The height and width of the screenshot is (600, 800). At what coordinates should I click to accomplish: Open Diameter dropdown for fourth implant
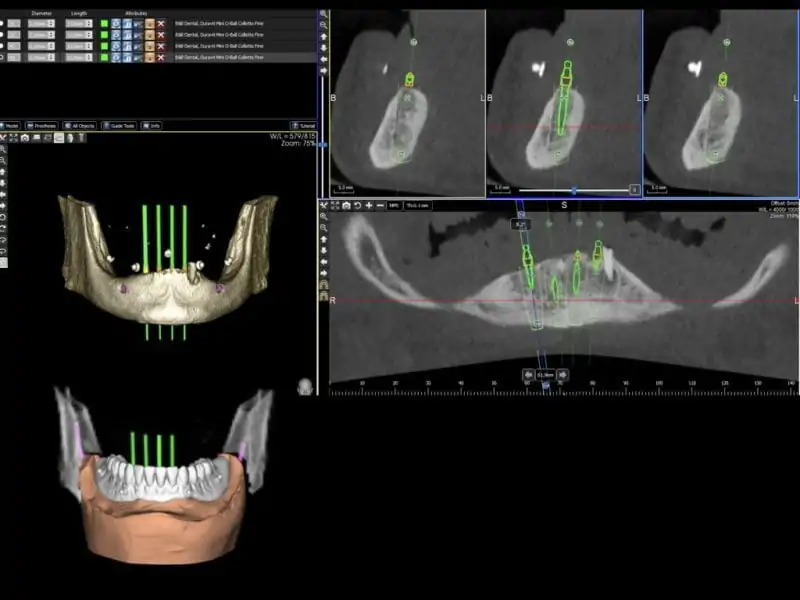42,58
